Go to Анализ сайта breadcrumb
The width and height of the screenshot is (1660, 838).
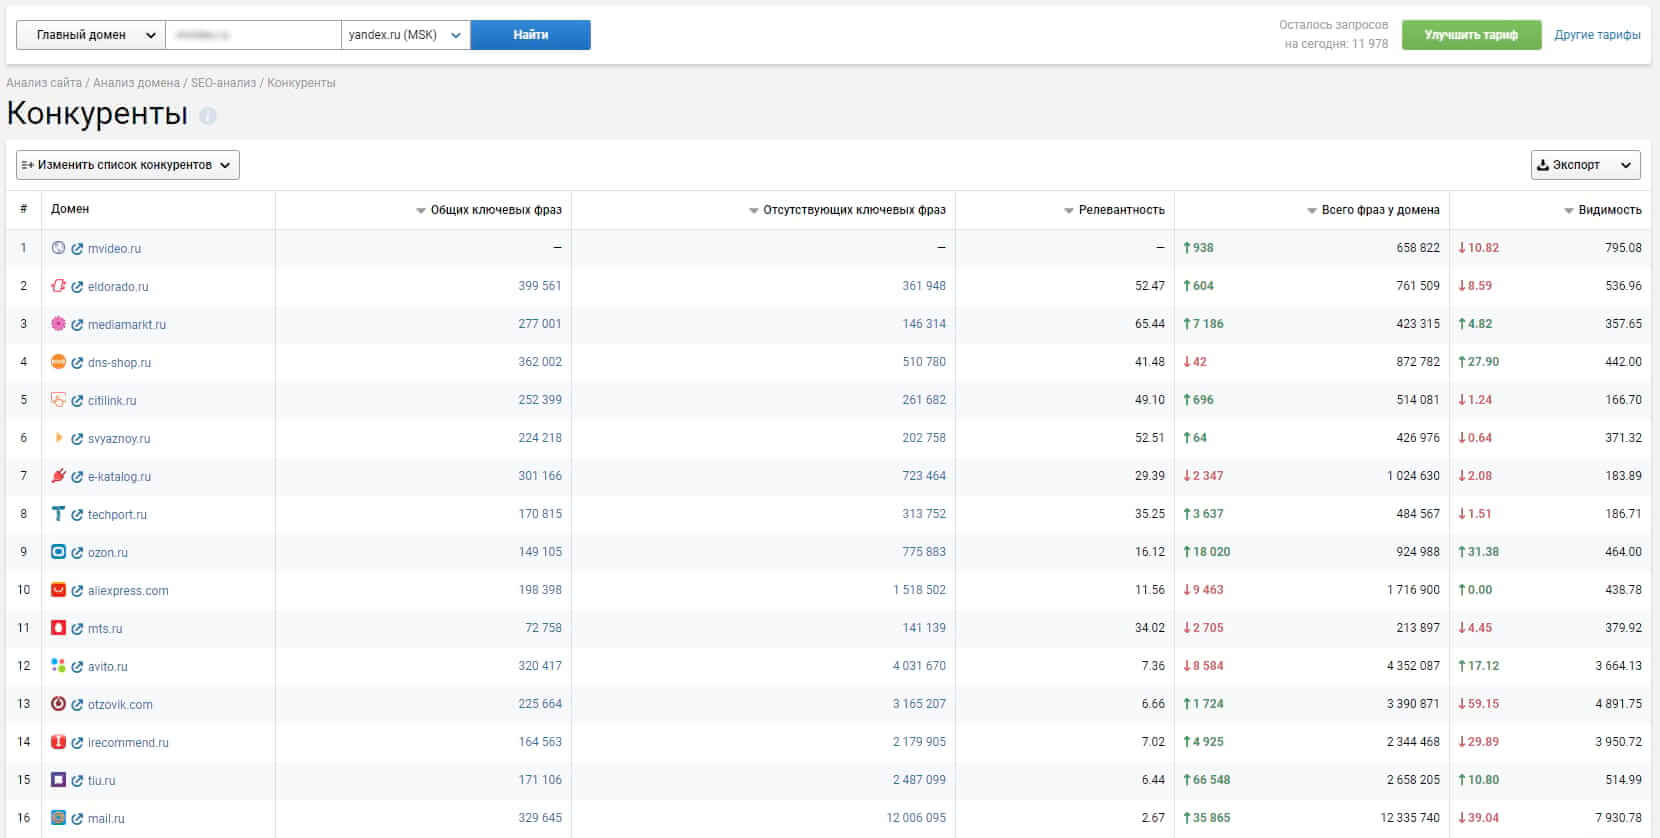pos(44,83)
